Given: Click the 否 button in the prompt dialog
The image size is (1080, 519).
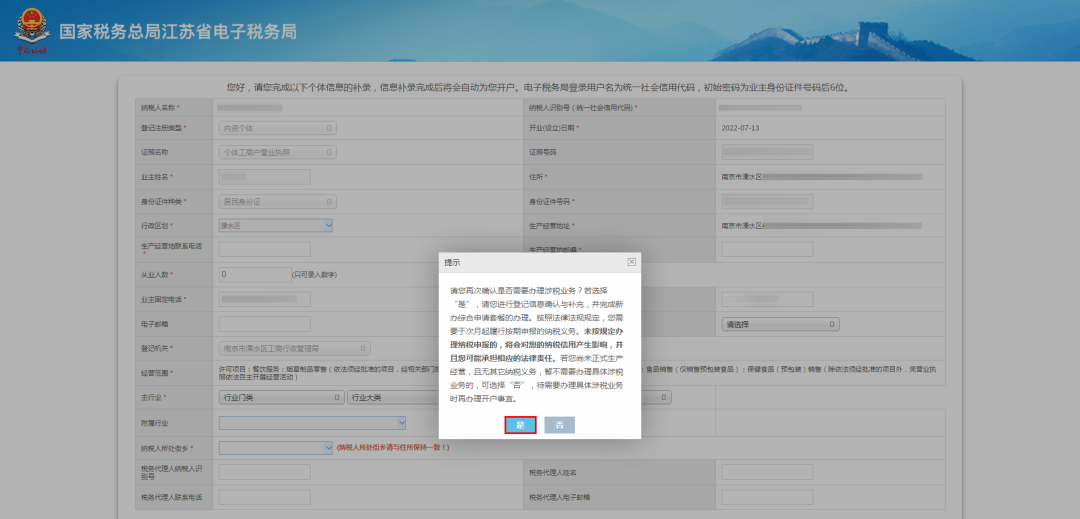Looking at the screenshot, I should (559, 425).
